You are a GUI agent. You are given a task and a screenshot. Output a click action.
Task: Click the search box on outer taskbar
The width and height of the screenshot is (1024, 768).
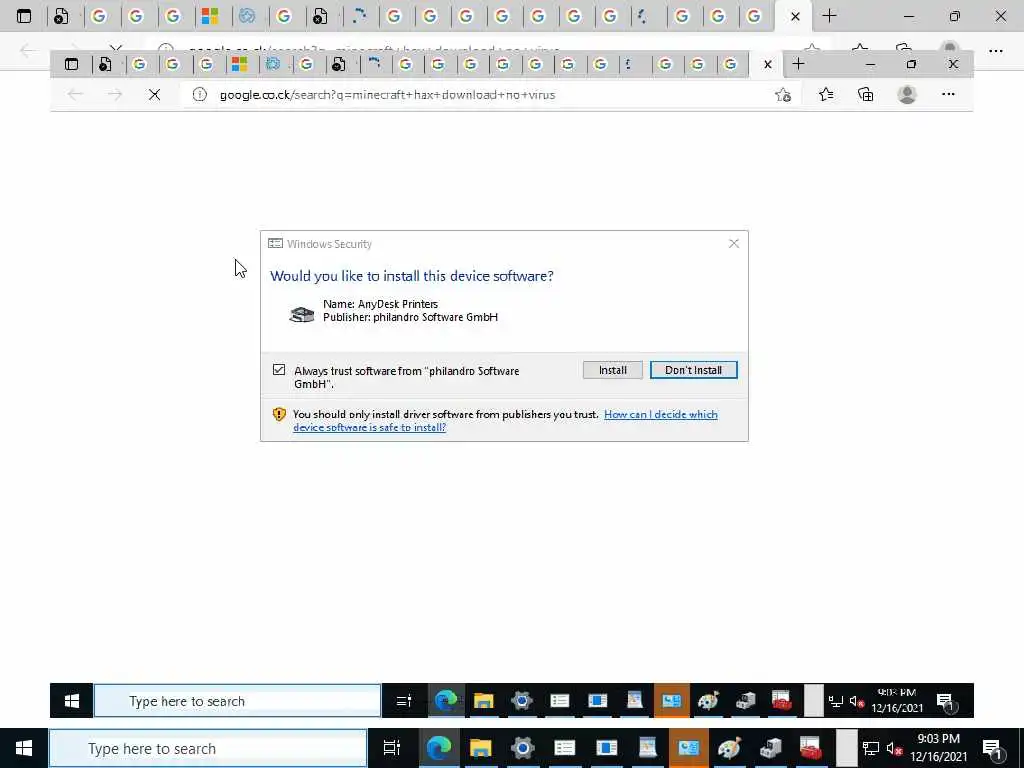[208, 748]
